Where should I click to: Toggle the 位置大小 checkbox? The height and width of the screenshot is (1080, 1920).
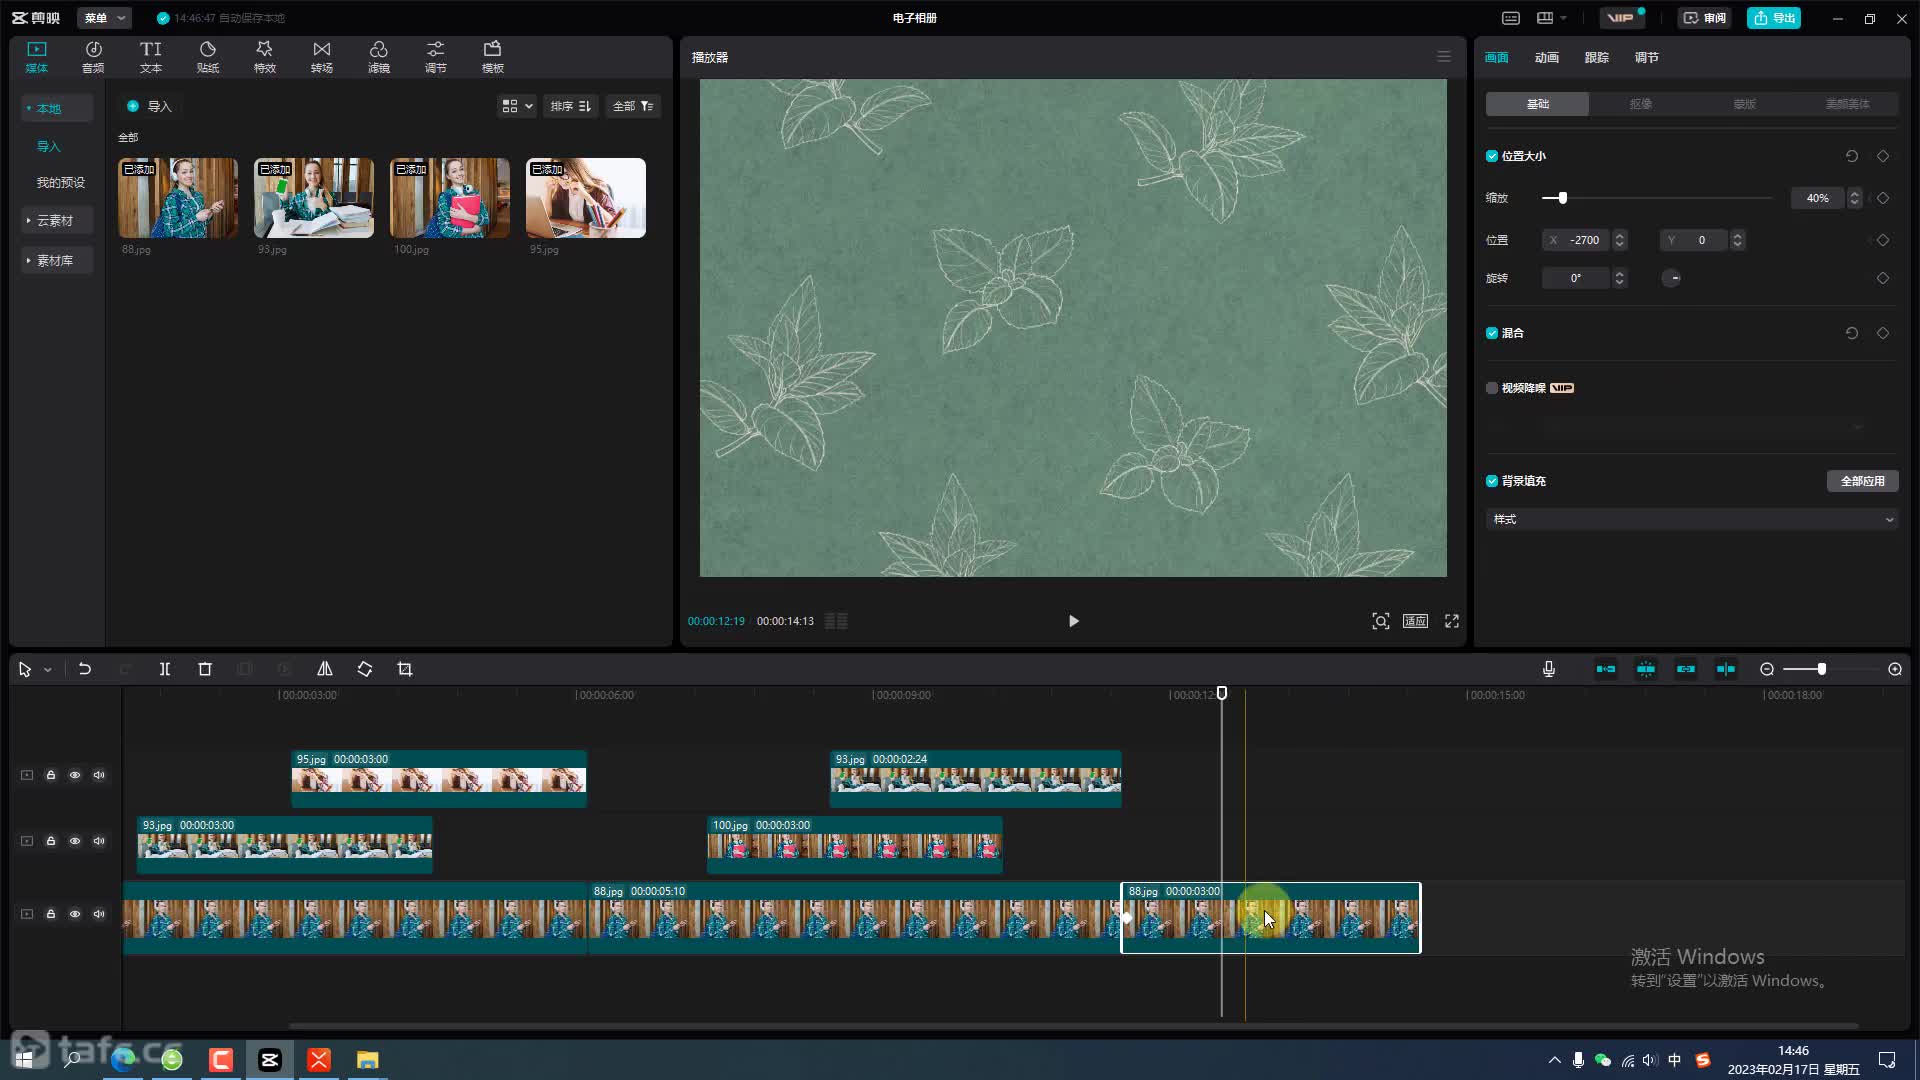pos(1492,156)
